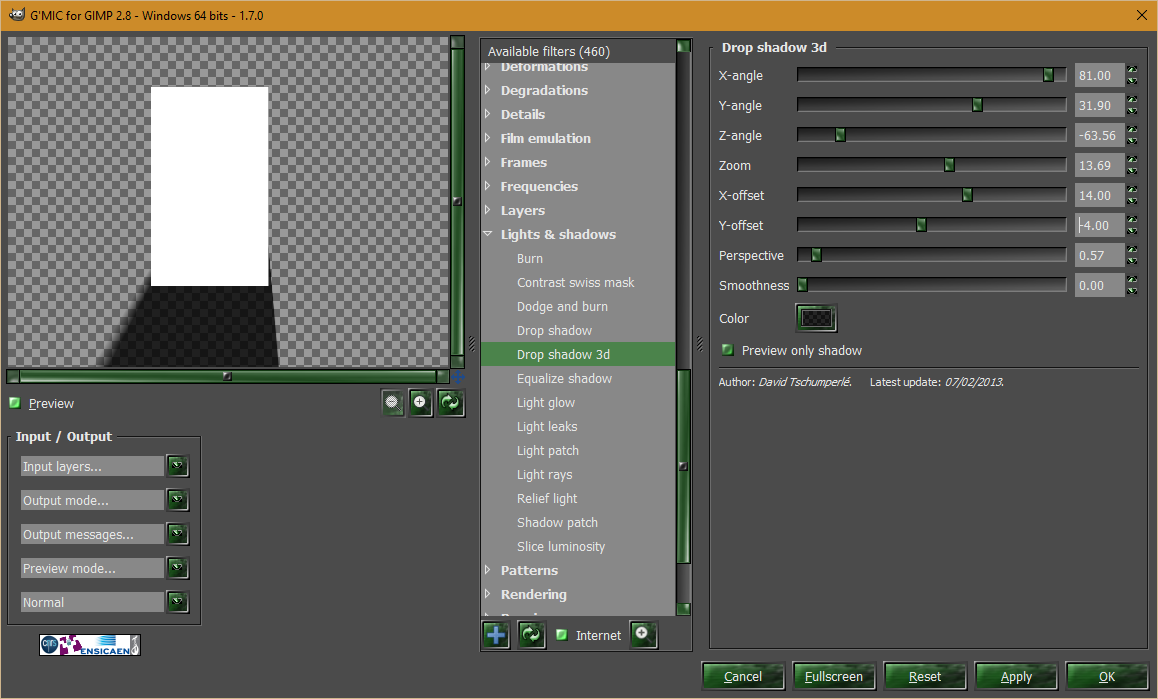
Task: Click the X-angle spinner arrows
Action: (x=1132, y=75)
